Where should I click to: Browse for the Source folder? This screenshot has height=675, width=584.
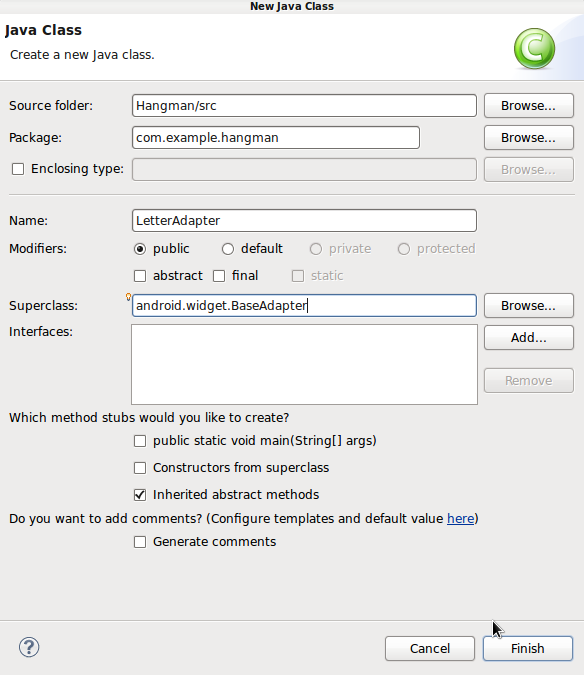click(528, 105)
